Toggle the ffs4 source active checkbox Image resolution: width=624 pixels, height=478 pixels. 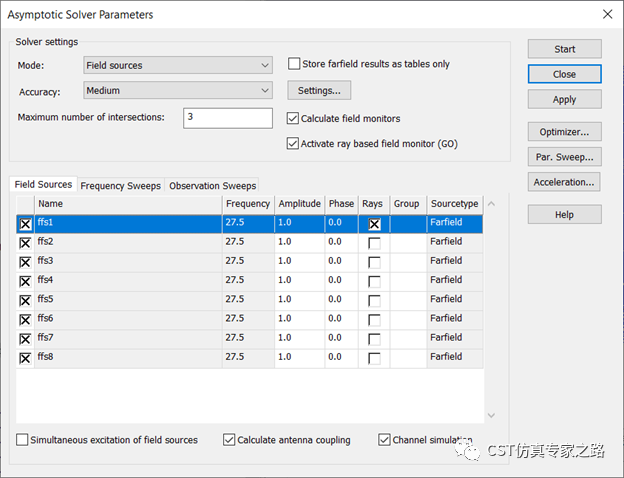(x=25, y=282)
